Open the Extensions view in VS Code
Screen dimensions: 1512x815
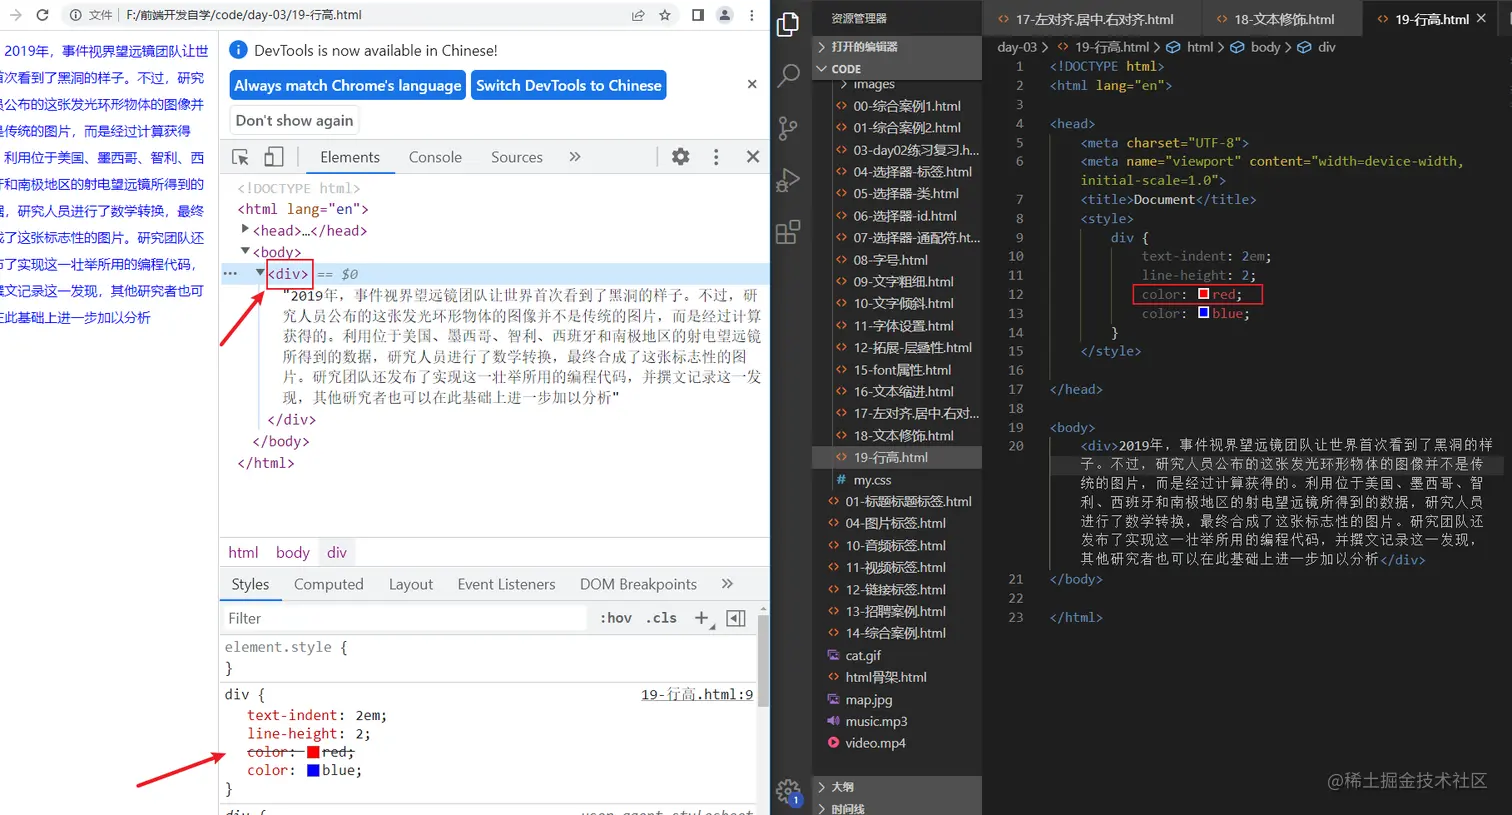788,232
